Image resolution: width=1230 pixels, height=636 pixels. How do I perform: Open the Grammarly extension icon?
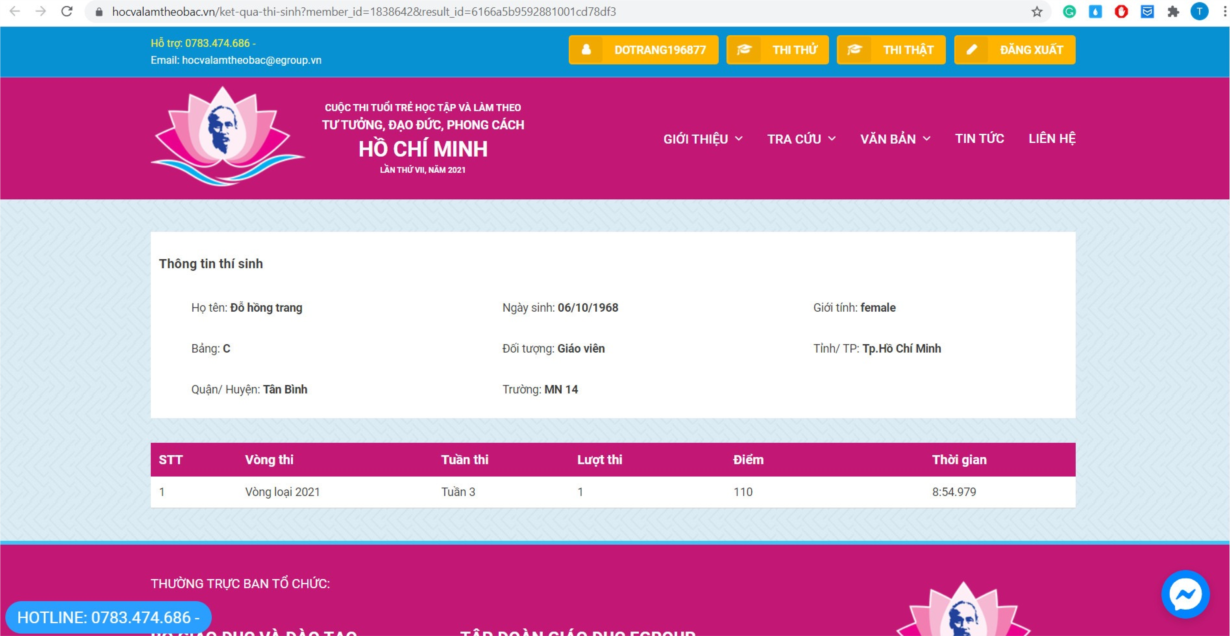(x=1070, y=12)
